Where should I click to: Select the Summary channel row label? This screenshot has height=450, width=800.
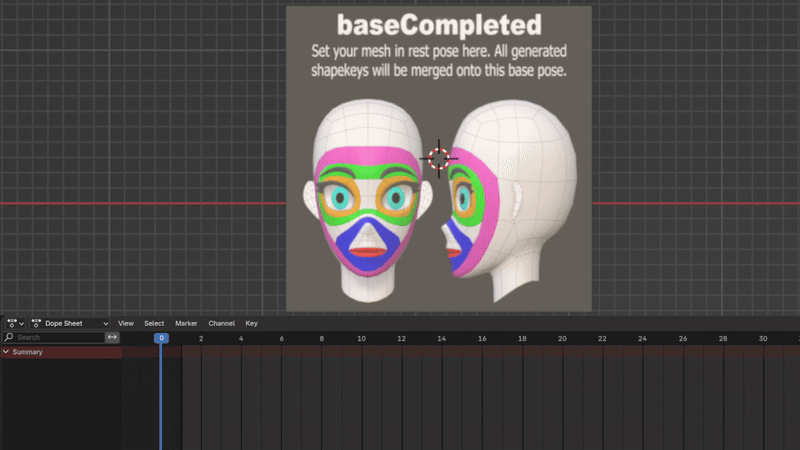pos(28,352)
